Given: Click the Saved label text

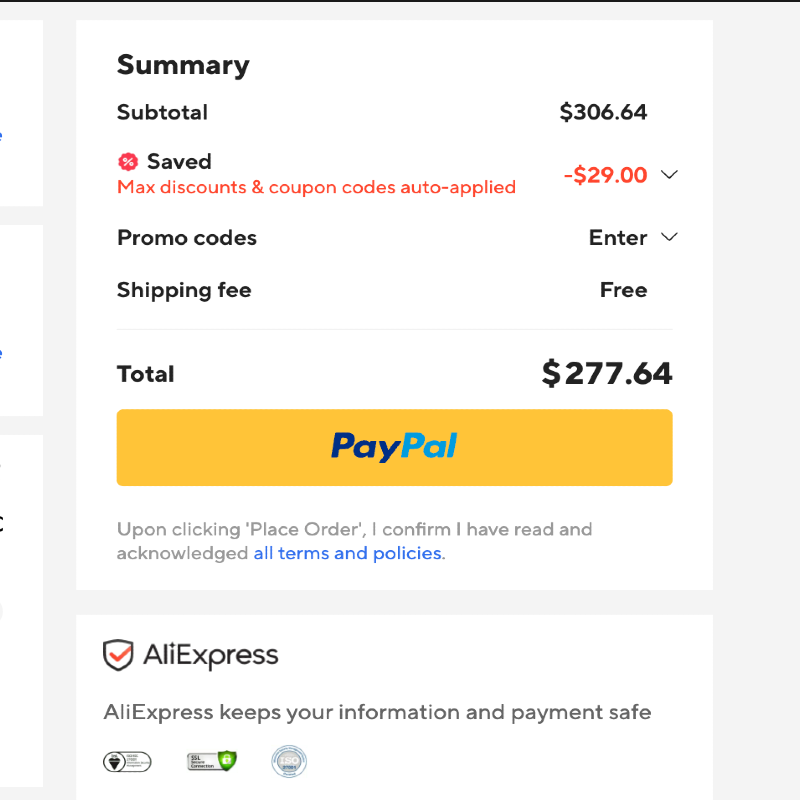Looking at the screenshot, I should pos(179,162).
